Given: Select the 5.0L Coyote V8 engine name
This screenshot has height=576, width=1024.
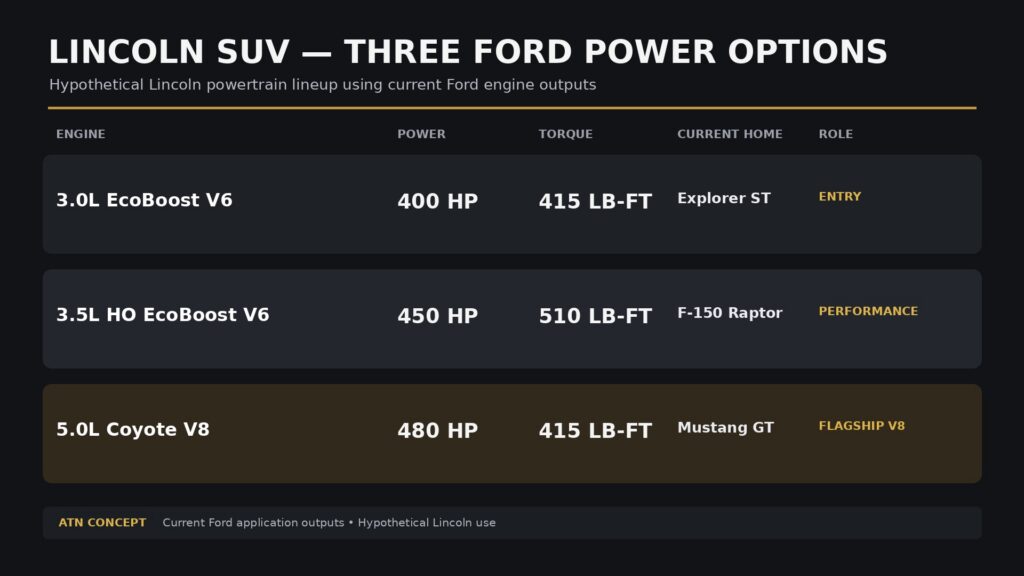Looking at the screenshot, I should [133, 429].
